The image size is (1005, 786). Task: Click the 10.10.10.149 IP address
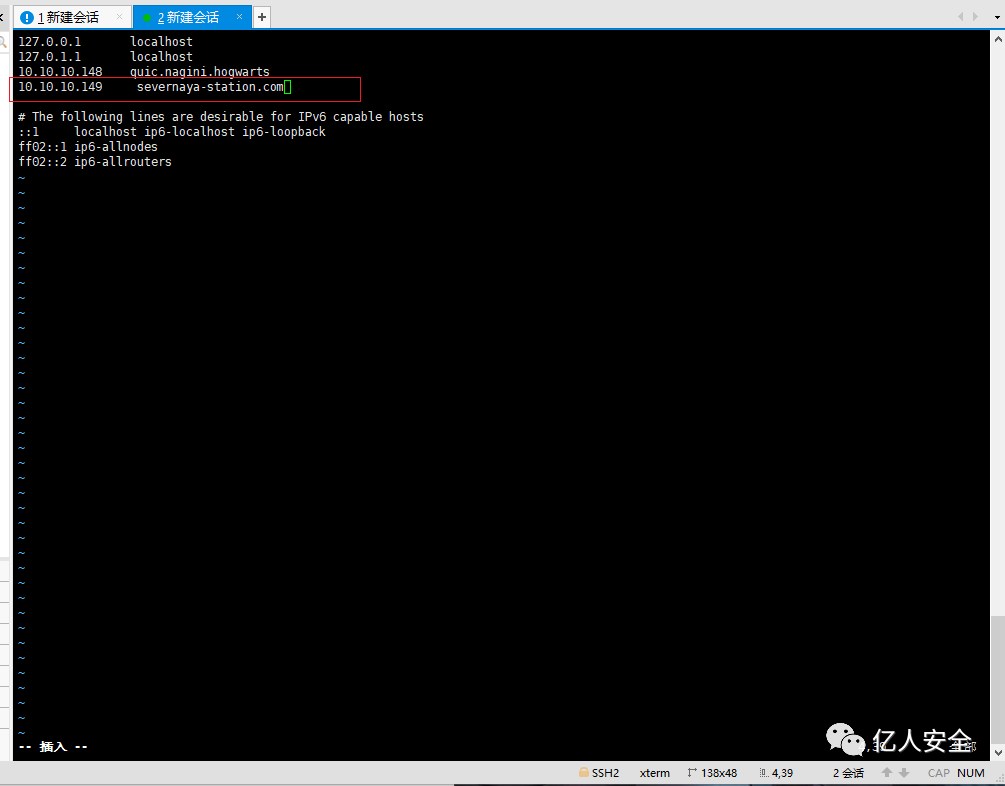pyautogui.click(x=60, y=87)
